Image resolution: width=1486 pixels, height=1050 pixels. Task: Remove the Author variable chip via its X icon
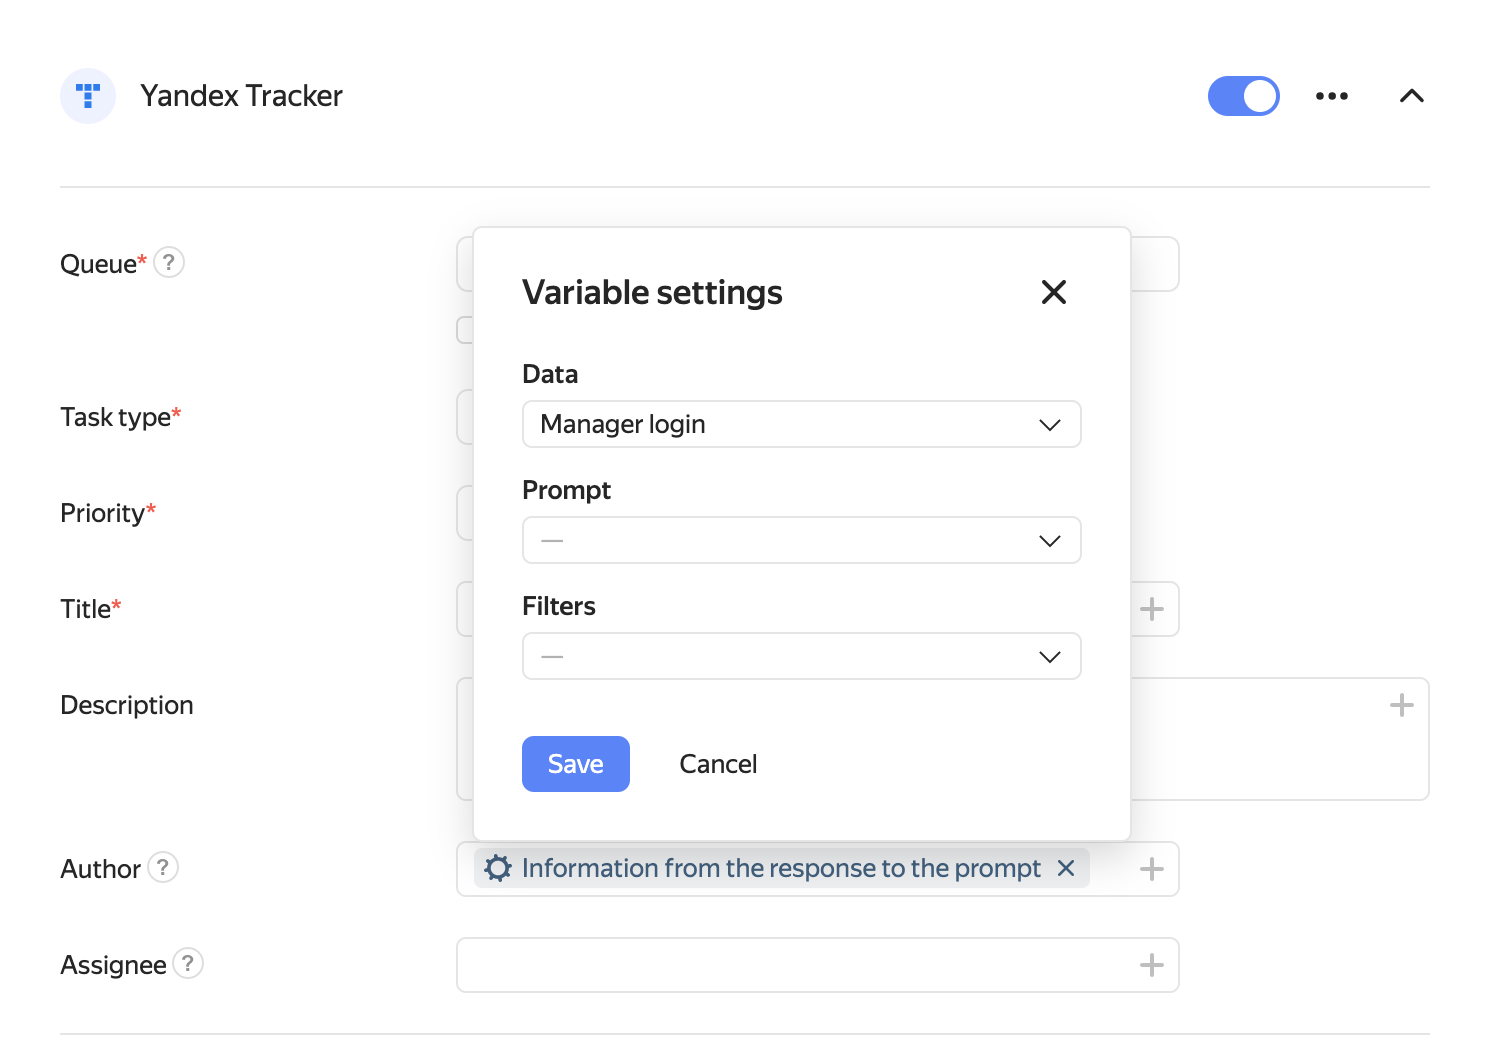1066,868
